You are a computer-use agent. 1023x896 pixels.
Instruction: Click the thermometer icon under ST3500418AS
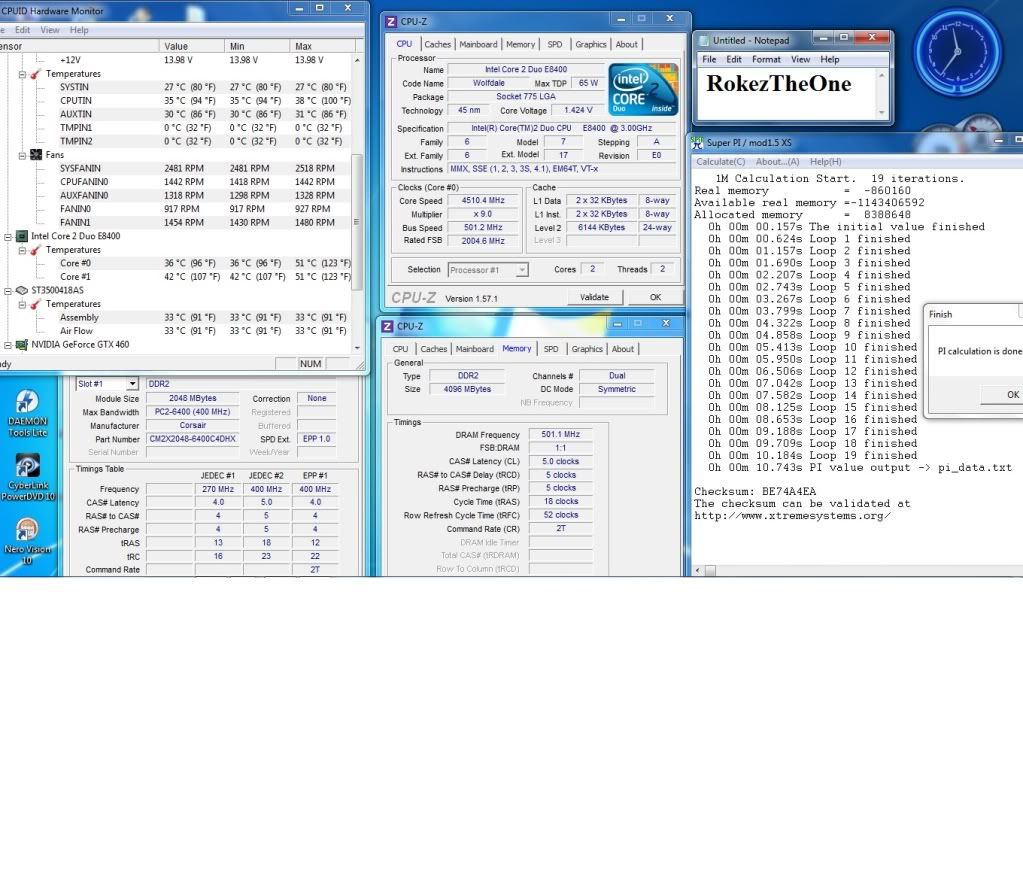coord(36,304)
